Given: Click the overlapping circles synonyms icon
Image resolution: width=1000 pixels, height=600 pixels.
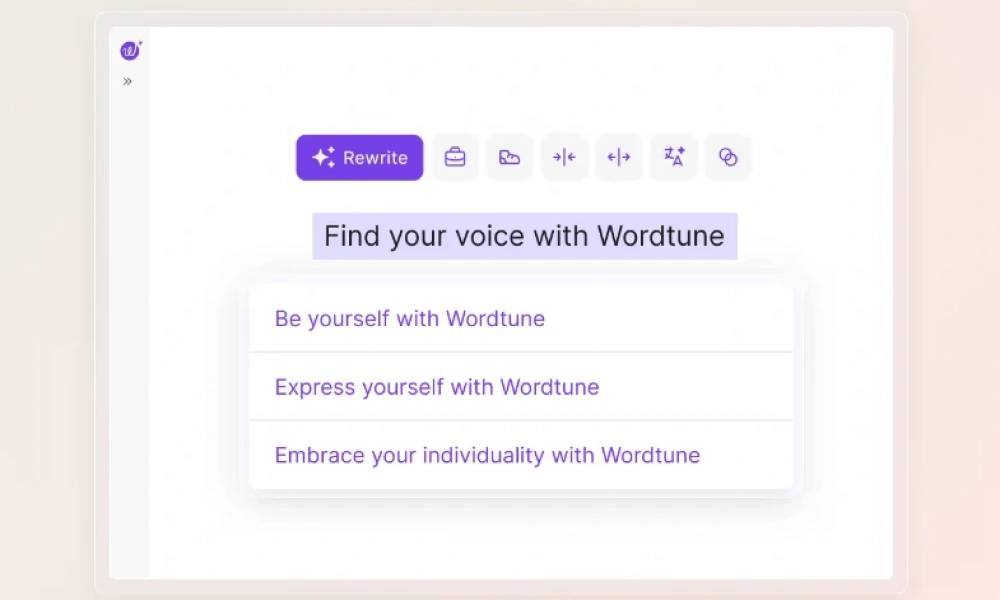Looking at the screenshot, I should pyautogui.click(x=728, y=157).
